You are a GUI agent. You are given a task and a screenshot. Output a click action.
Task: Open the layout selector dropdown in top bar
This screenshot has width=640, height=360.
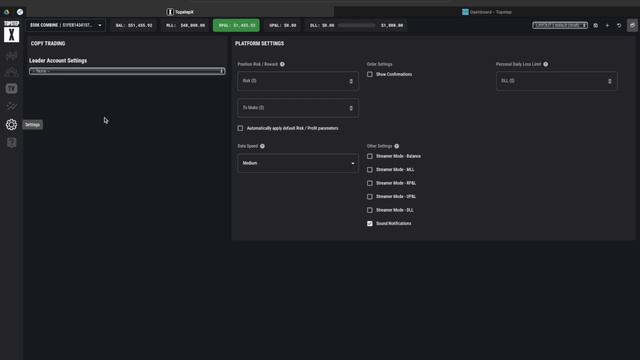[560, 25]
